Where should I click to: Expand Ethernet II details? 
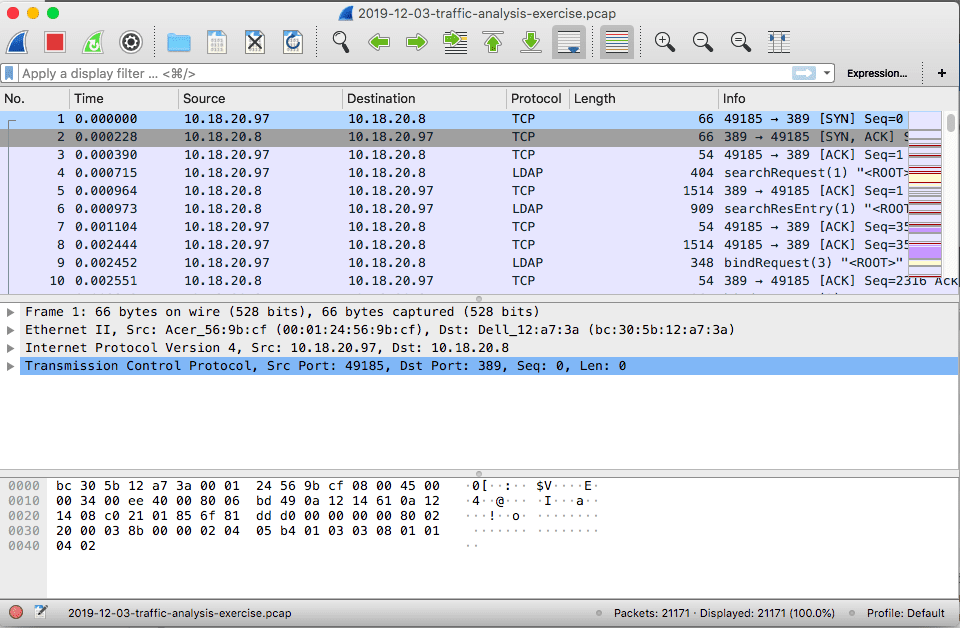tap(10, 330)
